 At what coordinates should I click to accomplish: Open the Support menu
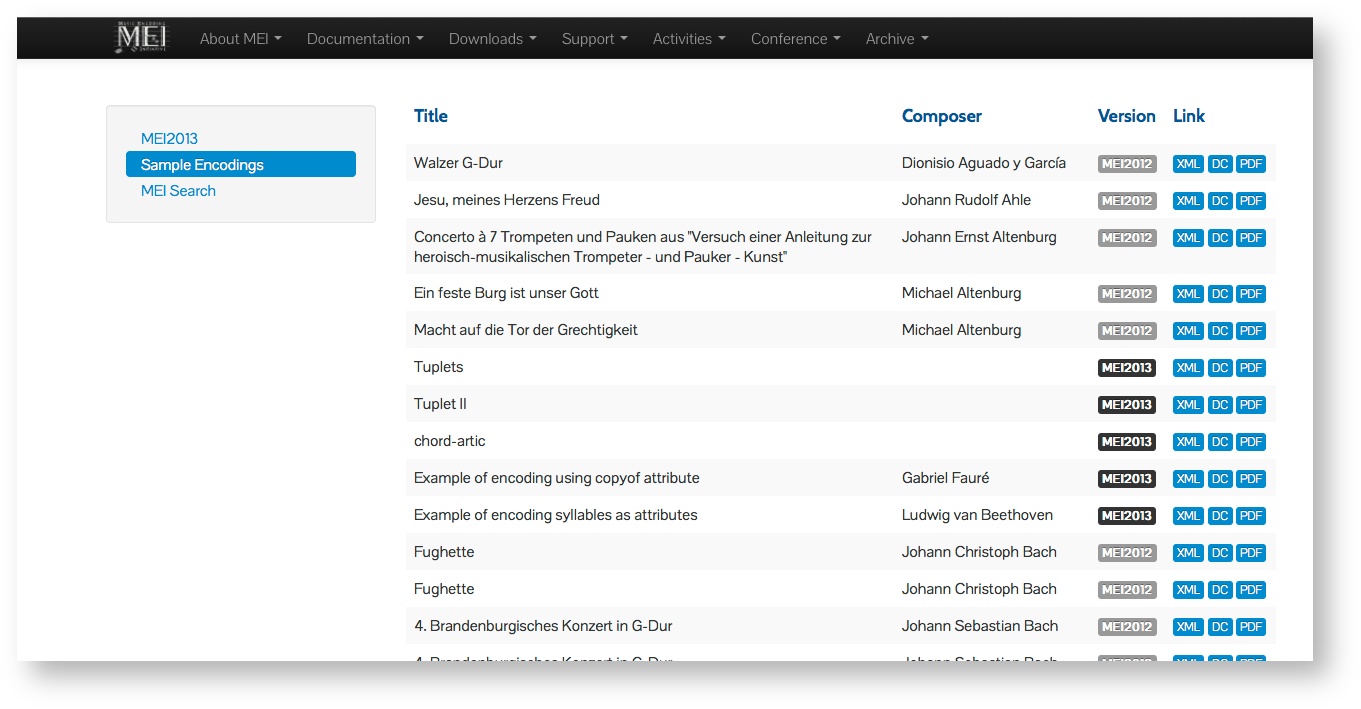(594, 39)
